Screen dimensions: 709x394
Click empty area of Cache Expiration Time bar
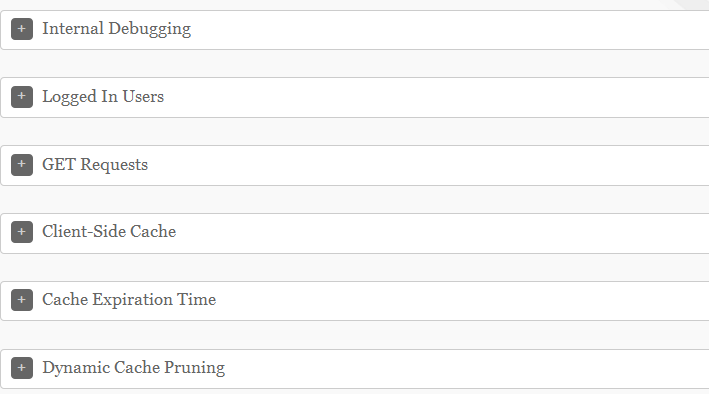point(452,301)
